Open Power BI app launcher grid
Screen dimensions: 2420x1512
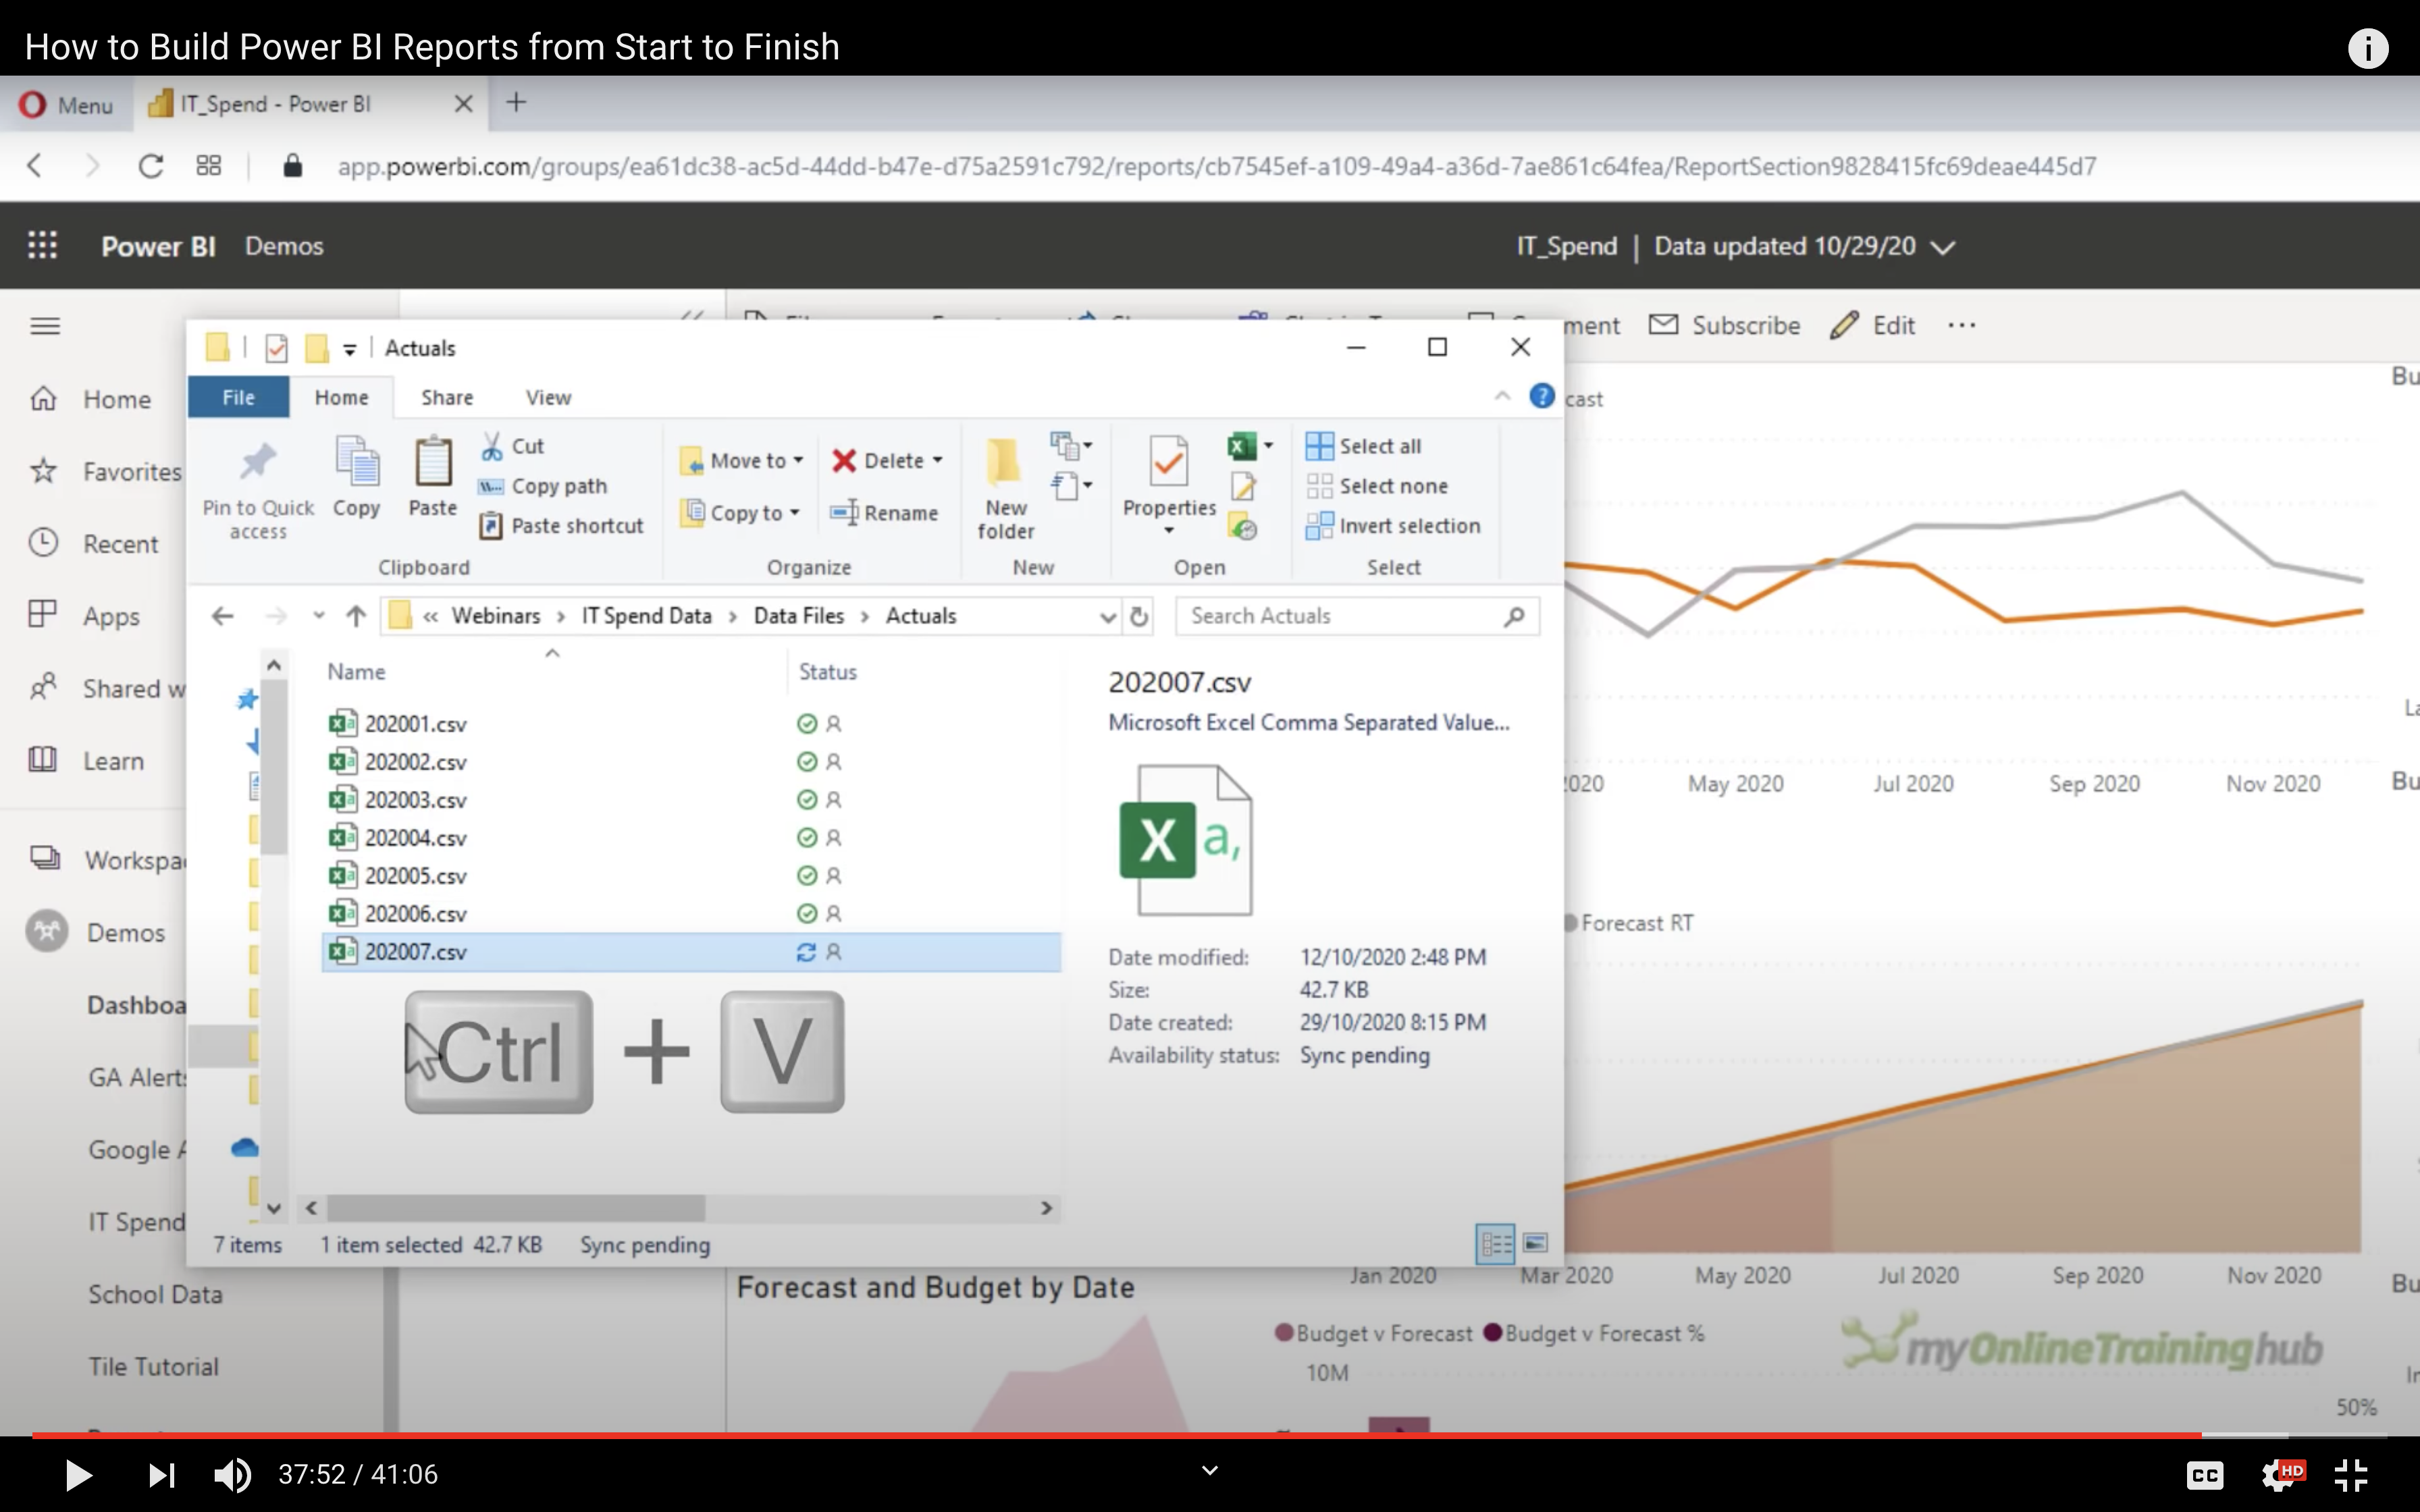coord(42,246)
